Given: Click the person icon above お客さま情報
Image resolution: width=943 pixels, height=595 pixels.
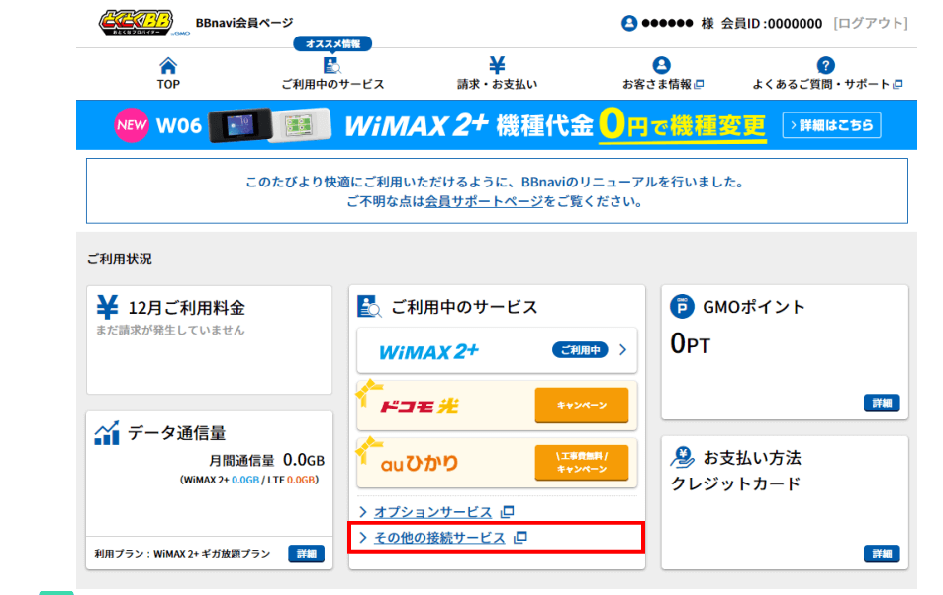Looking at the screenshot, I should tap(662, 65).
